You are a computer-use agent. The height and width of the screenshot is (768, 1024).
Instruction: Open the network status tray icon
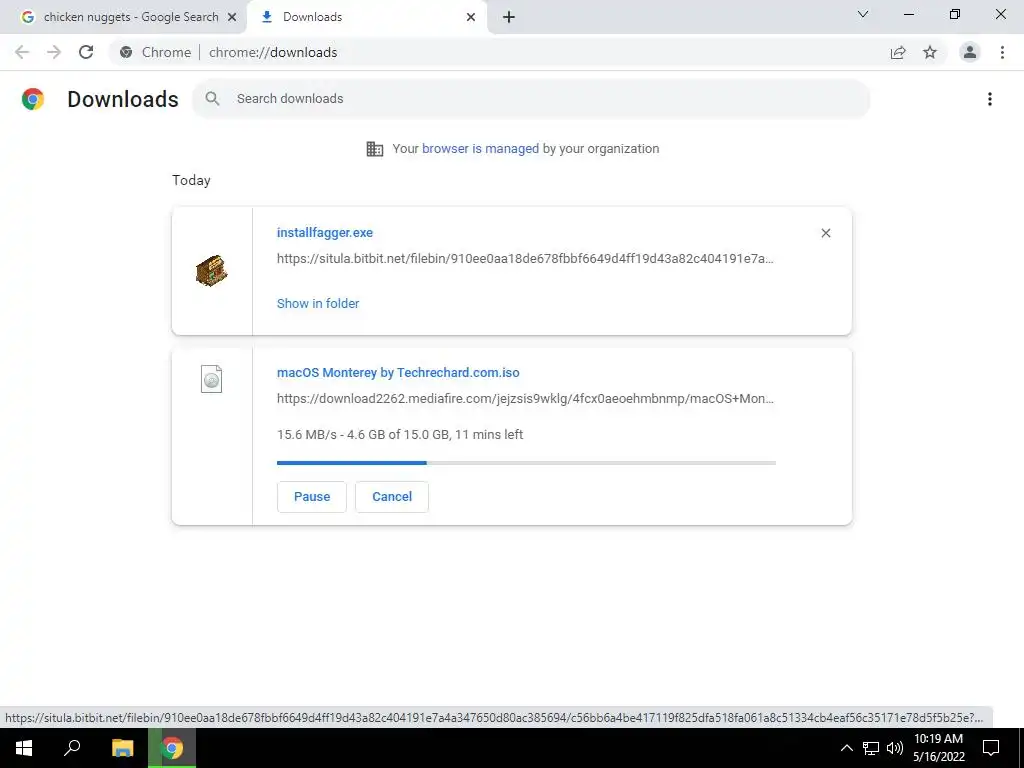(871, 748)
